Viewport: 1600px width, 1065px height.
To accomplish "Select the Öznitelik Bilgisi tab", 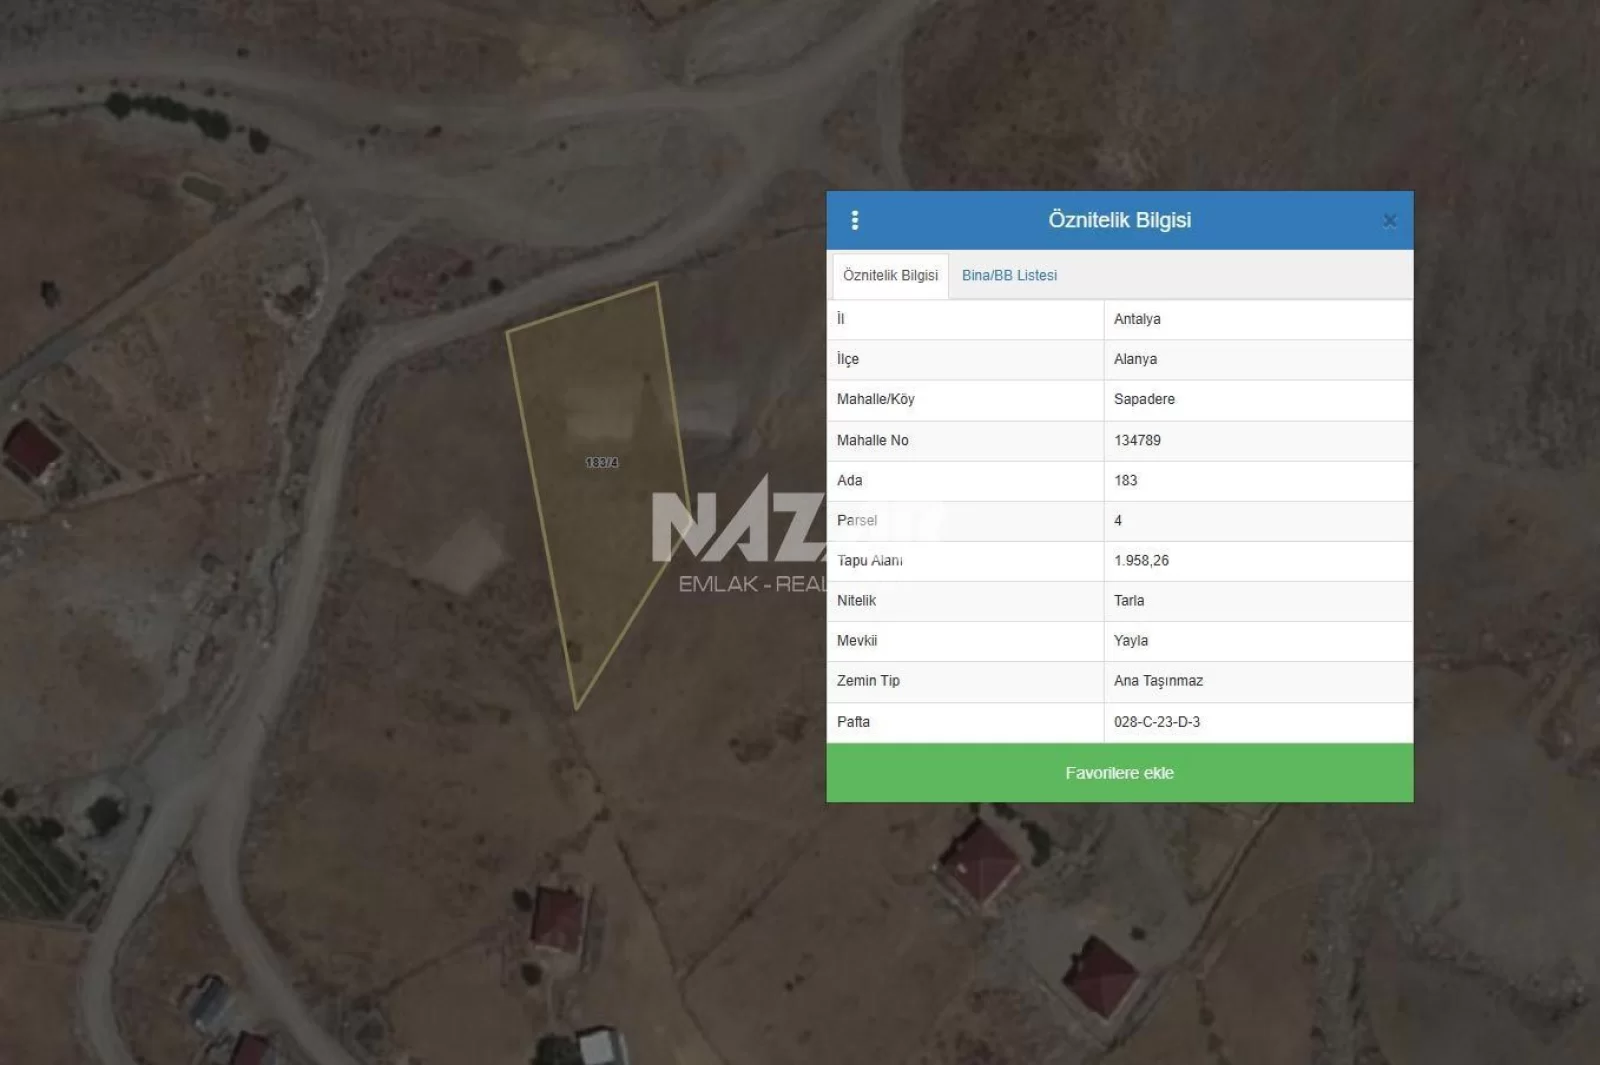I will [890, 275].
